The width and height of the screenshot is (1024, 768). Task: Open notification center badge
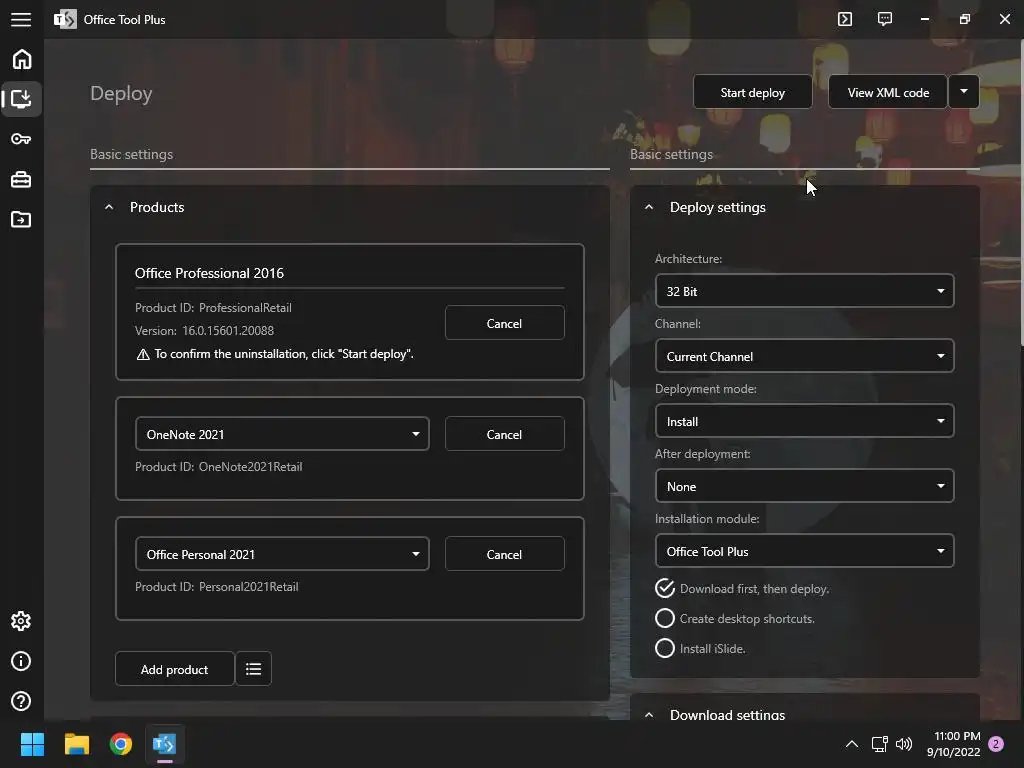coord(996,744)
